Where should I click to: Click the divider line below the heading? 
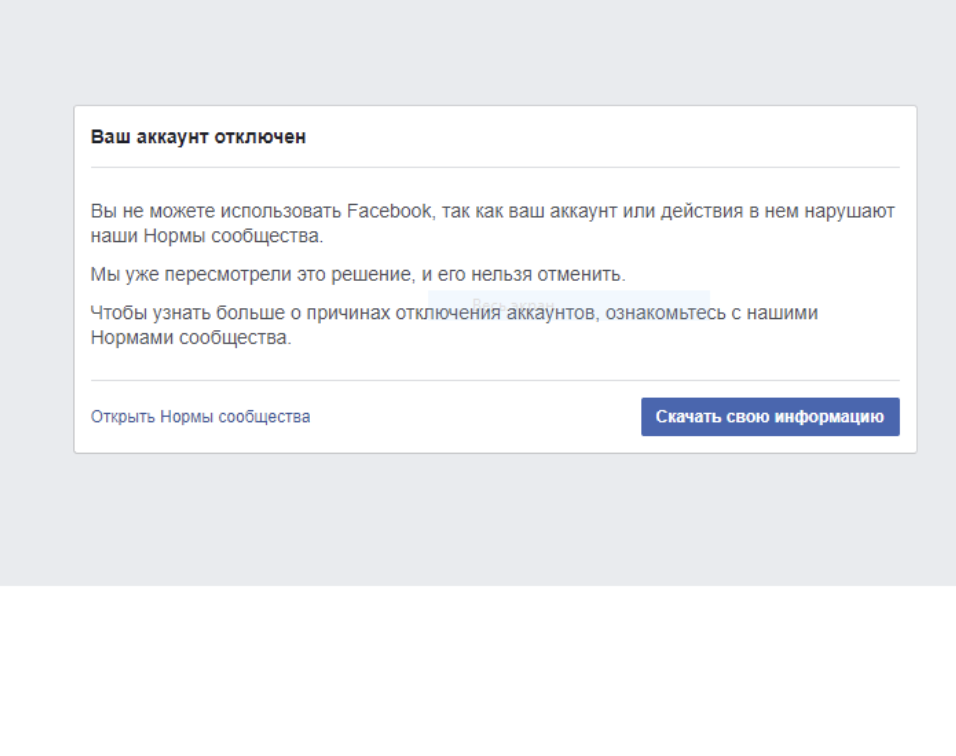pyautogui.click(x=495, y=167)
